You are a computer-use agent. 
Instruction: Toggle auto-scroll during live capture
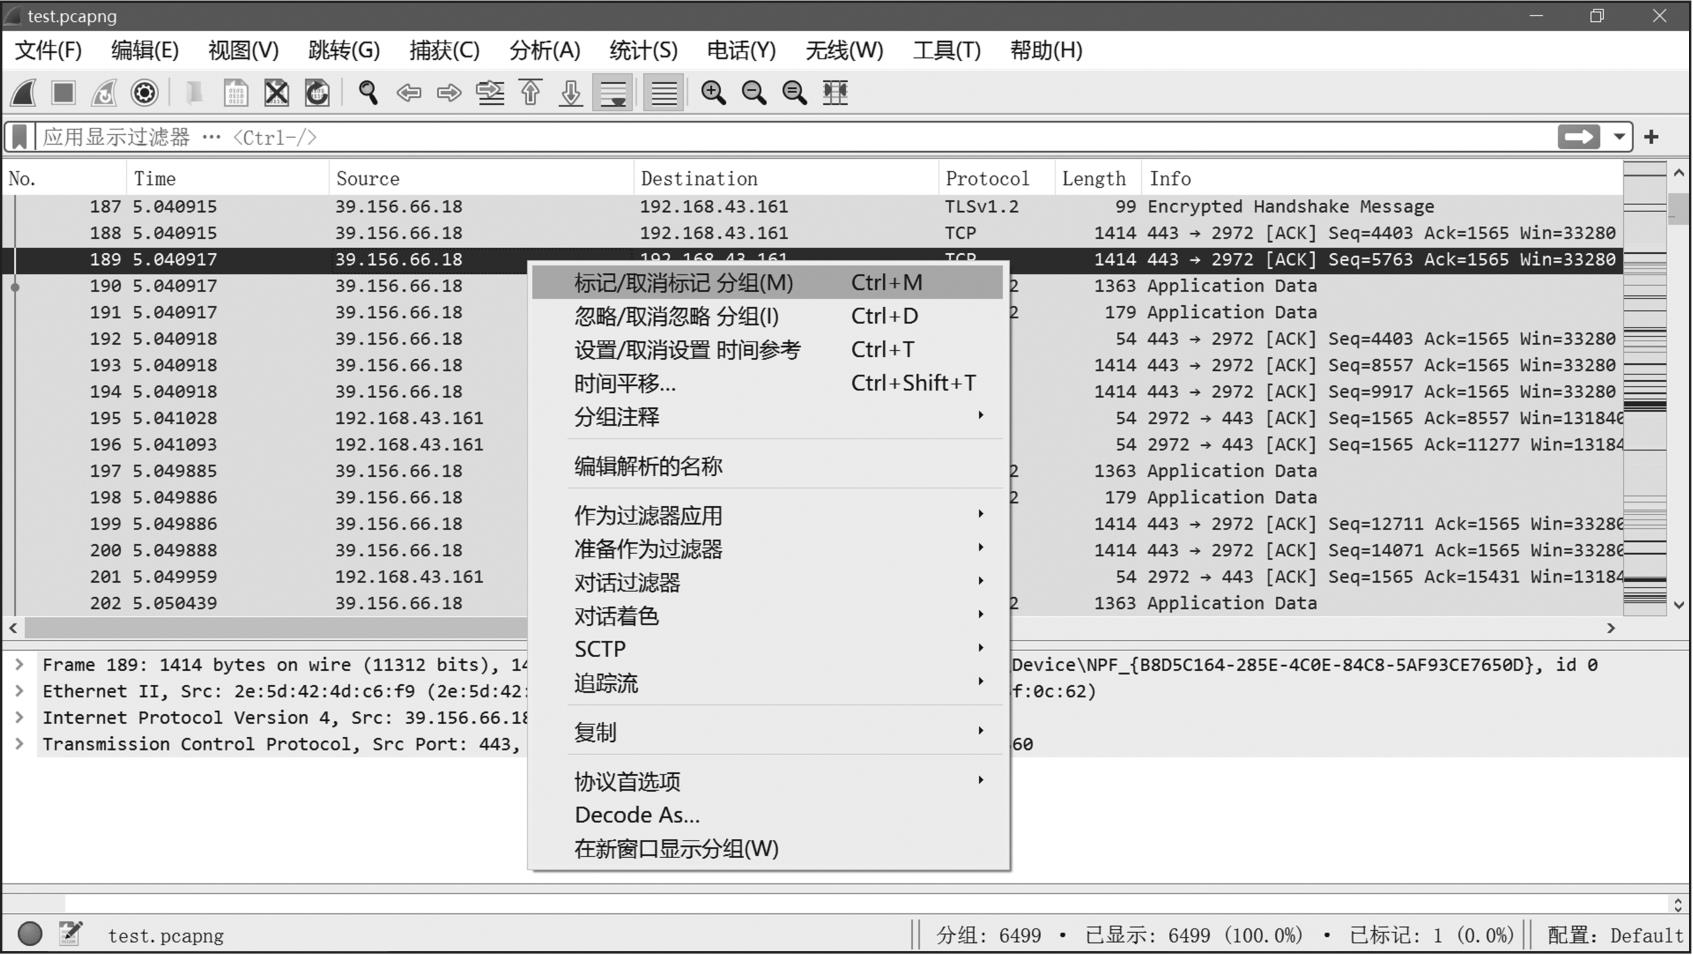tap(613, 93)
